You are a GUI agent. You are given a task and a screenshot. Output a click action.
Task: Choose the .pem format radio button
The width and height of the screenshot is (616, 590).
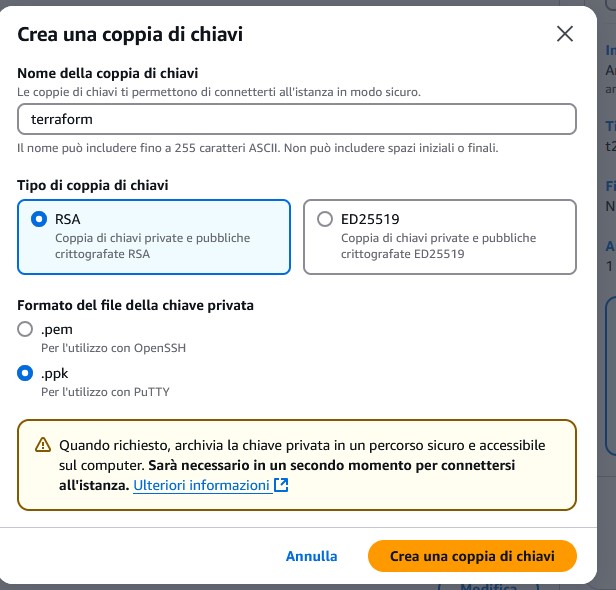pos(25,329)
